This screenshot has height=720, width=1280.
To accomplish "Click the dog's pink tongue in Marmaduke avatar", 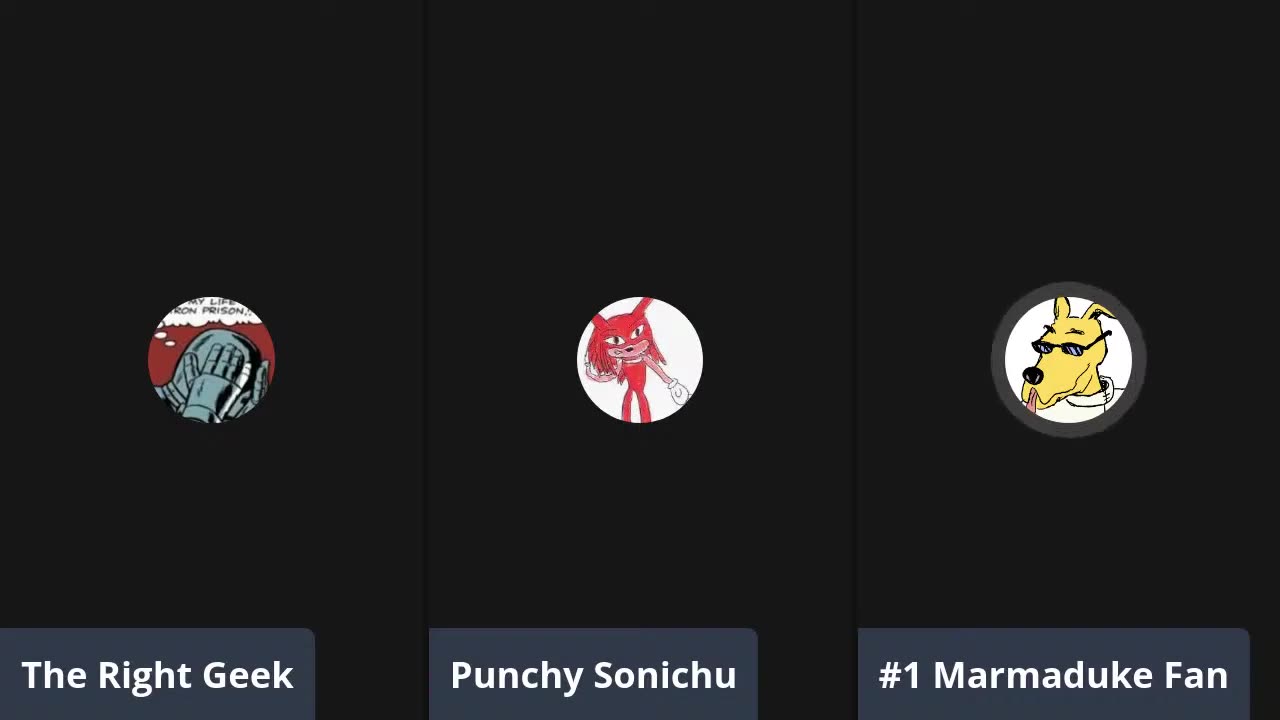I will (x=1031, y=402).
